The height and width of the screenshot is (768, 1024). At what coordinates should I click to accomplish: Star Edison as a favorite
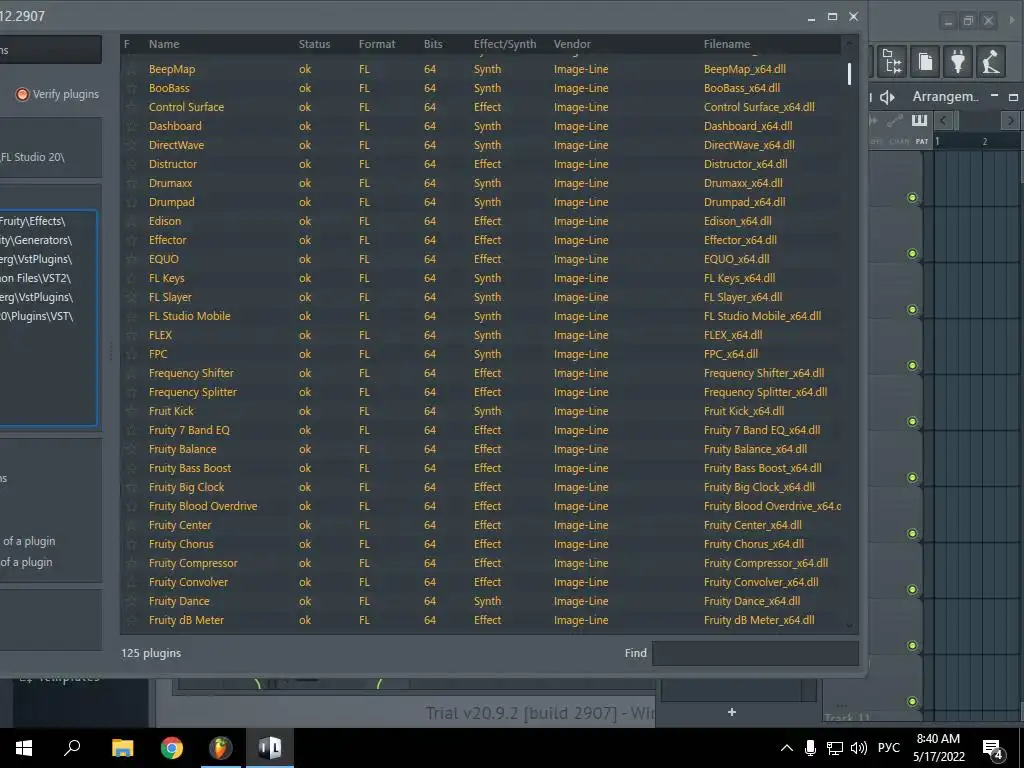click(131, 221)
